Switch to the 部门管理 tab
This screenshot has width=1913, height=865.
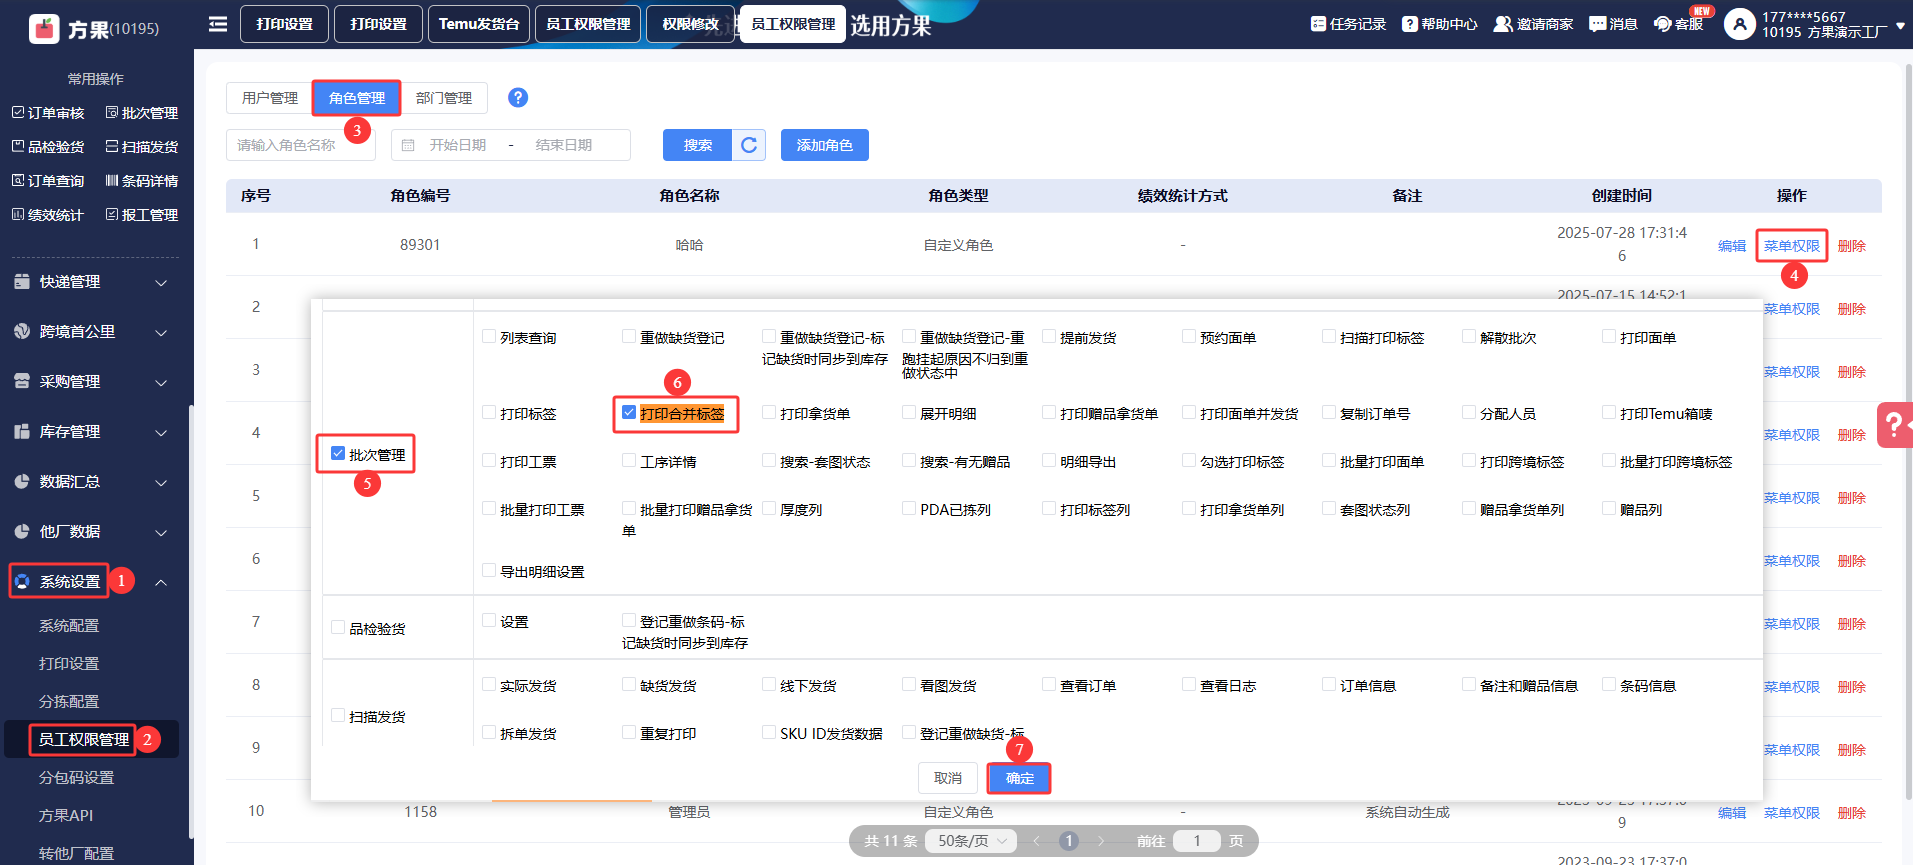click(443, 98)
